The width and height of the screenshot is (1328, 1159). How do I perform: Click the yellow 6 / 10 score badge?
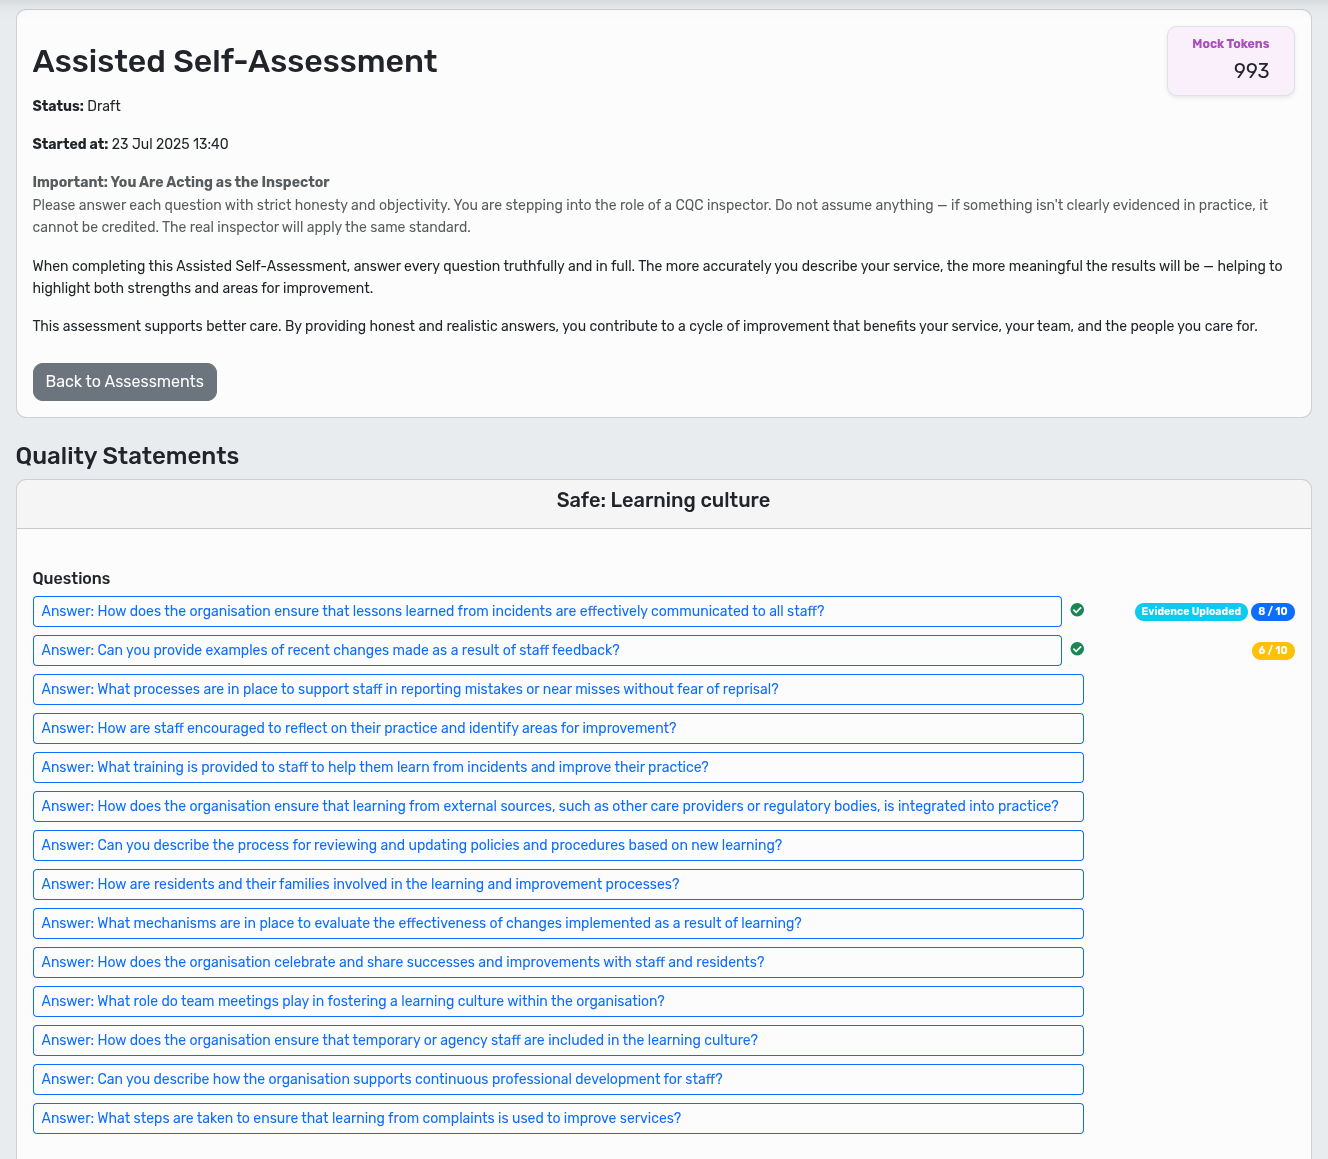click(x=1274, y=650)
